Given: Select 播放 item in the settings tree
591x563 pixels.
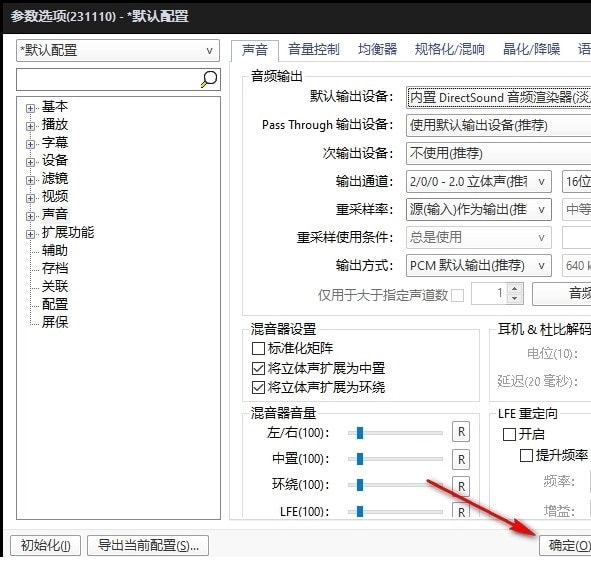Looking at the screenshot, I should [x=55, y=124].
